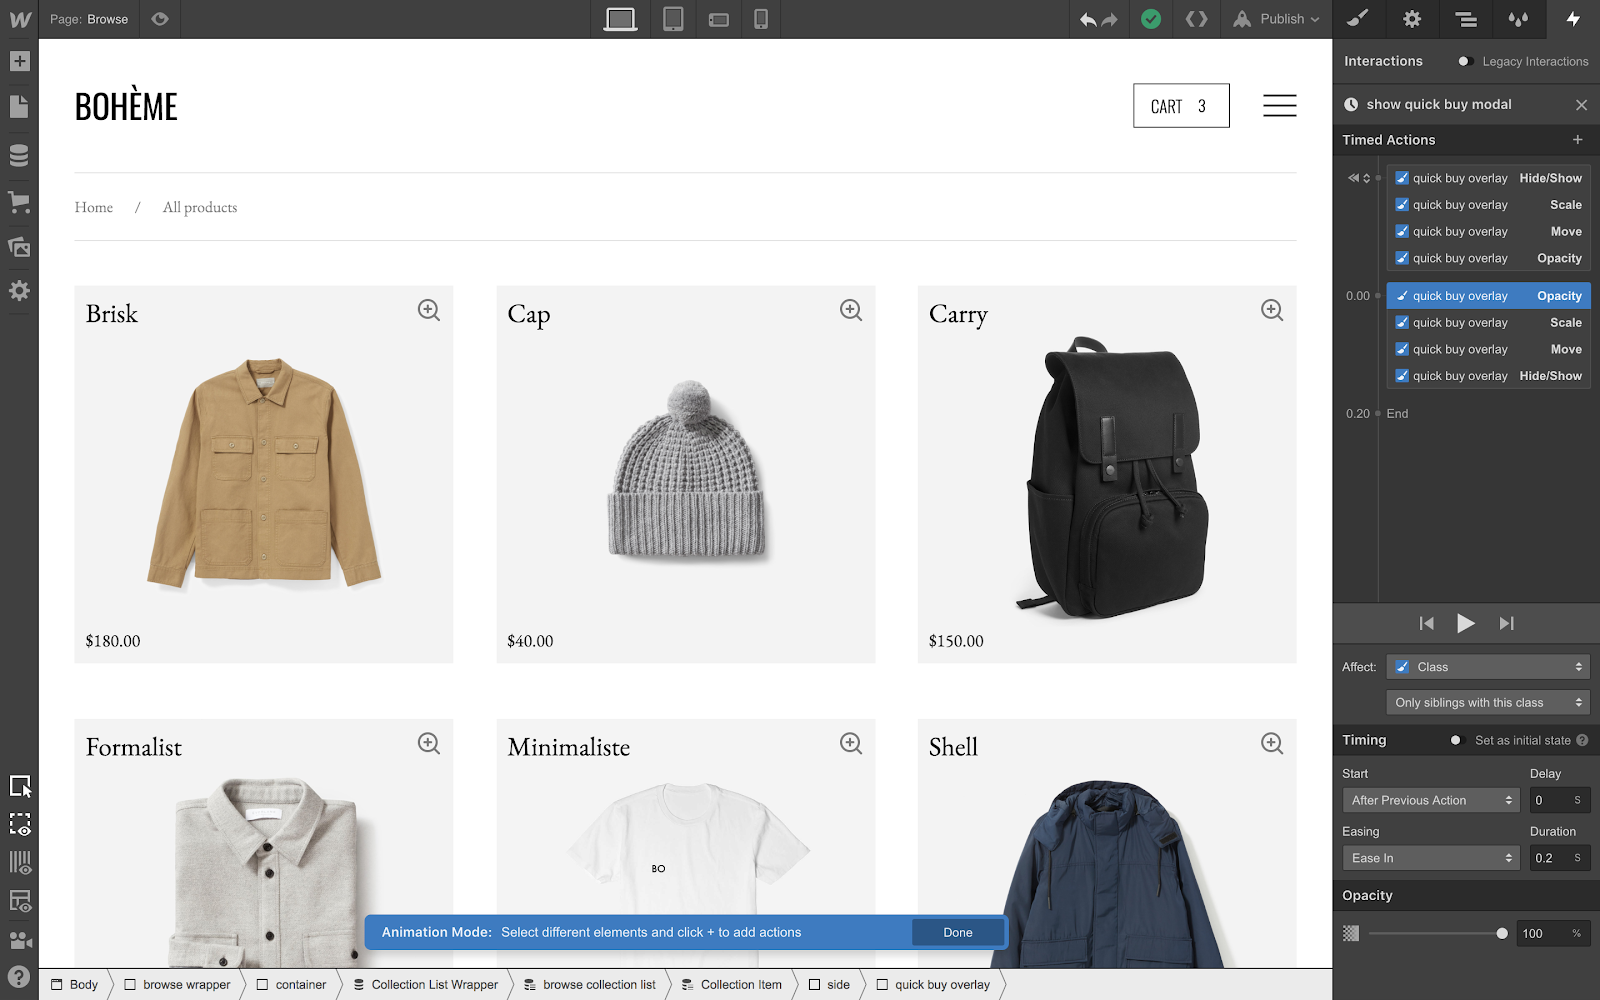1600x1000 pixels.
Task: Close the show quick buy modal animation
Action: click(1581, 105)
